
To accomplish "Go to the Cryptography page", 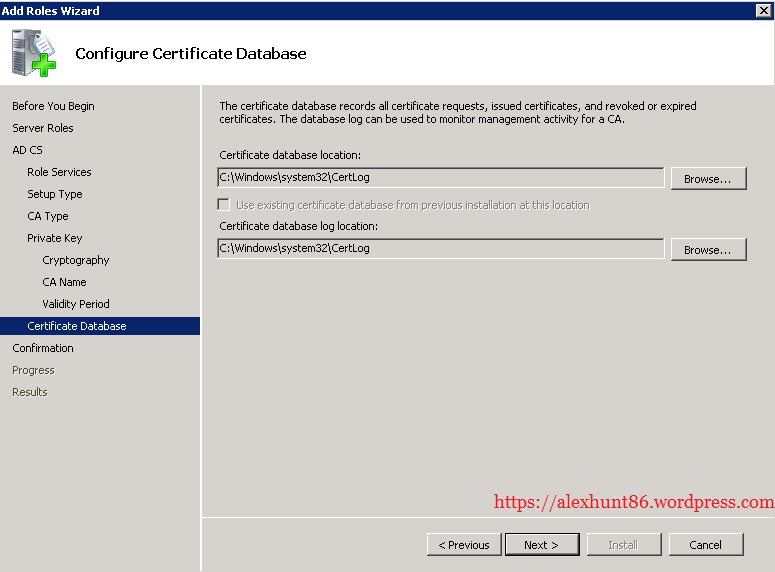I will (x=76, y=260).
